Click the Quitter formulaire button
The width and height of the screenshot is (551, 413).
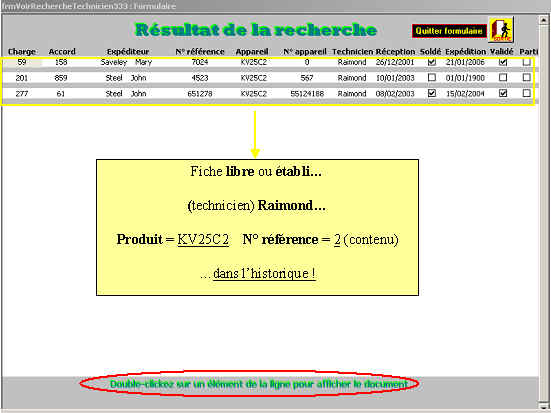tap(449, 31)
